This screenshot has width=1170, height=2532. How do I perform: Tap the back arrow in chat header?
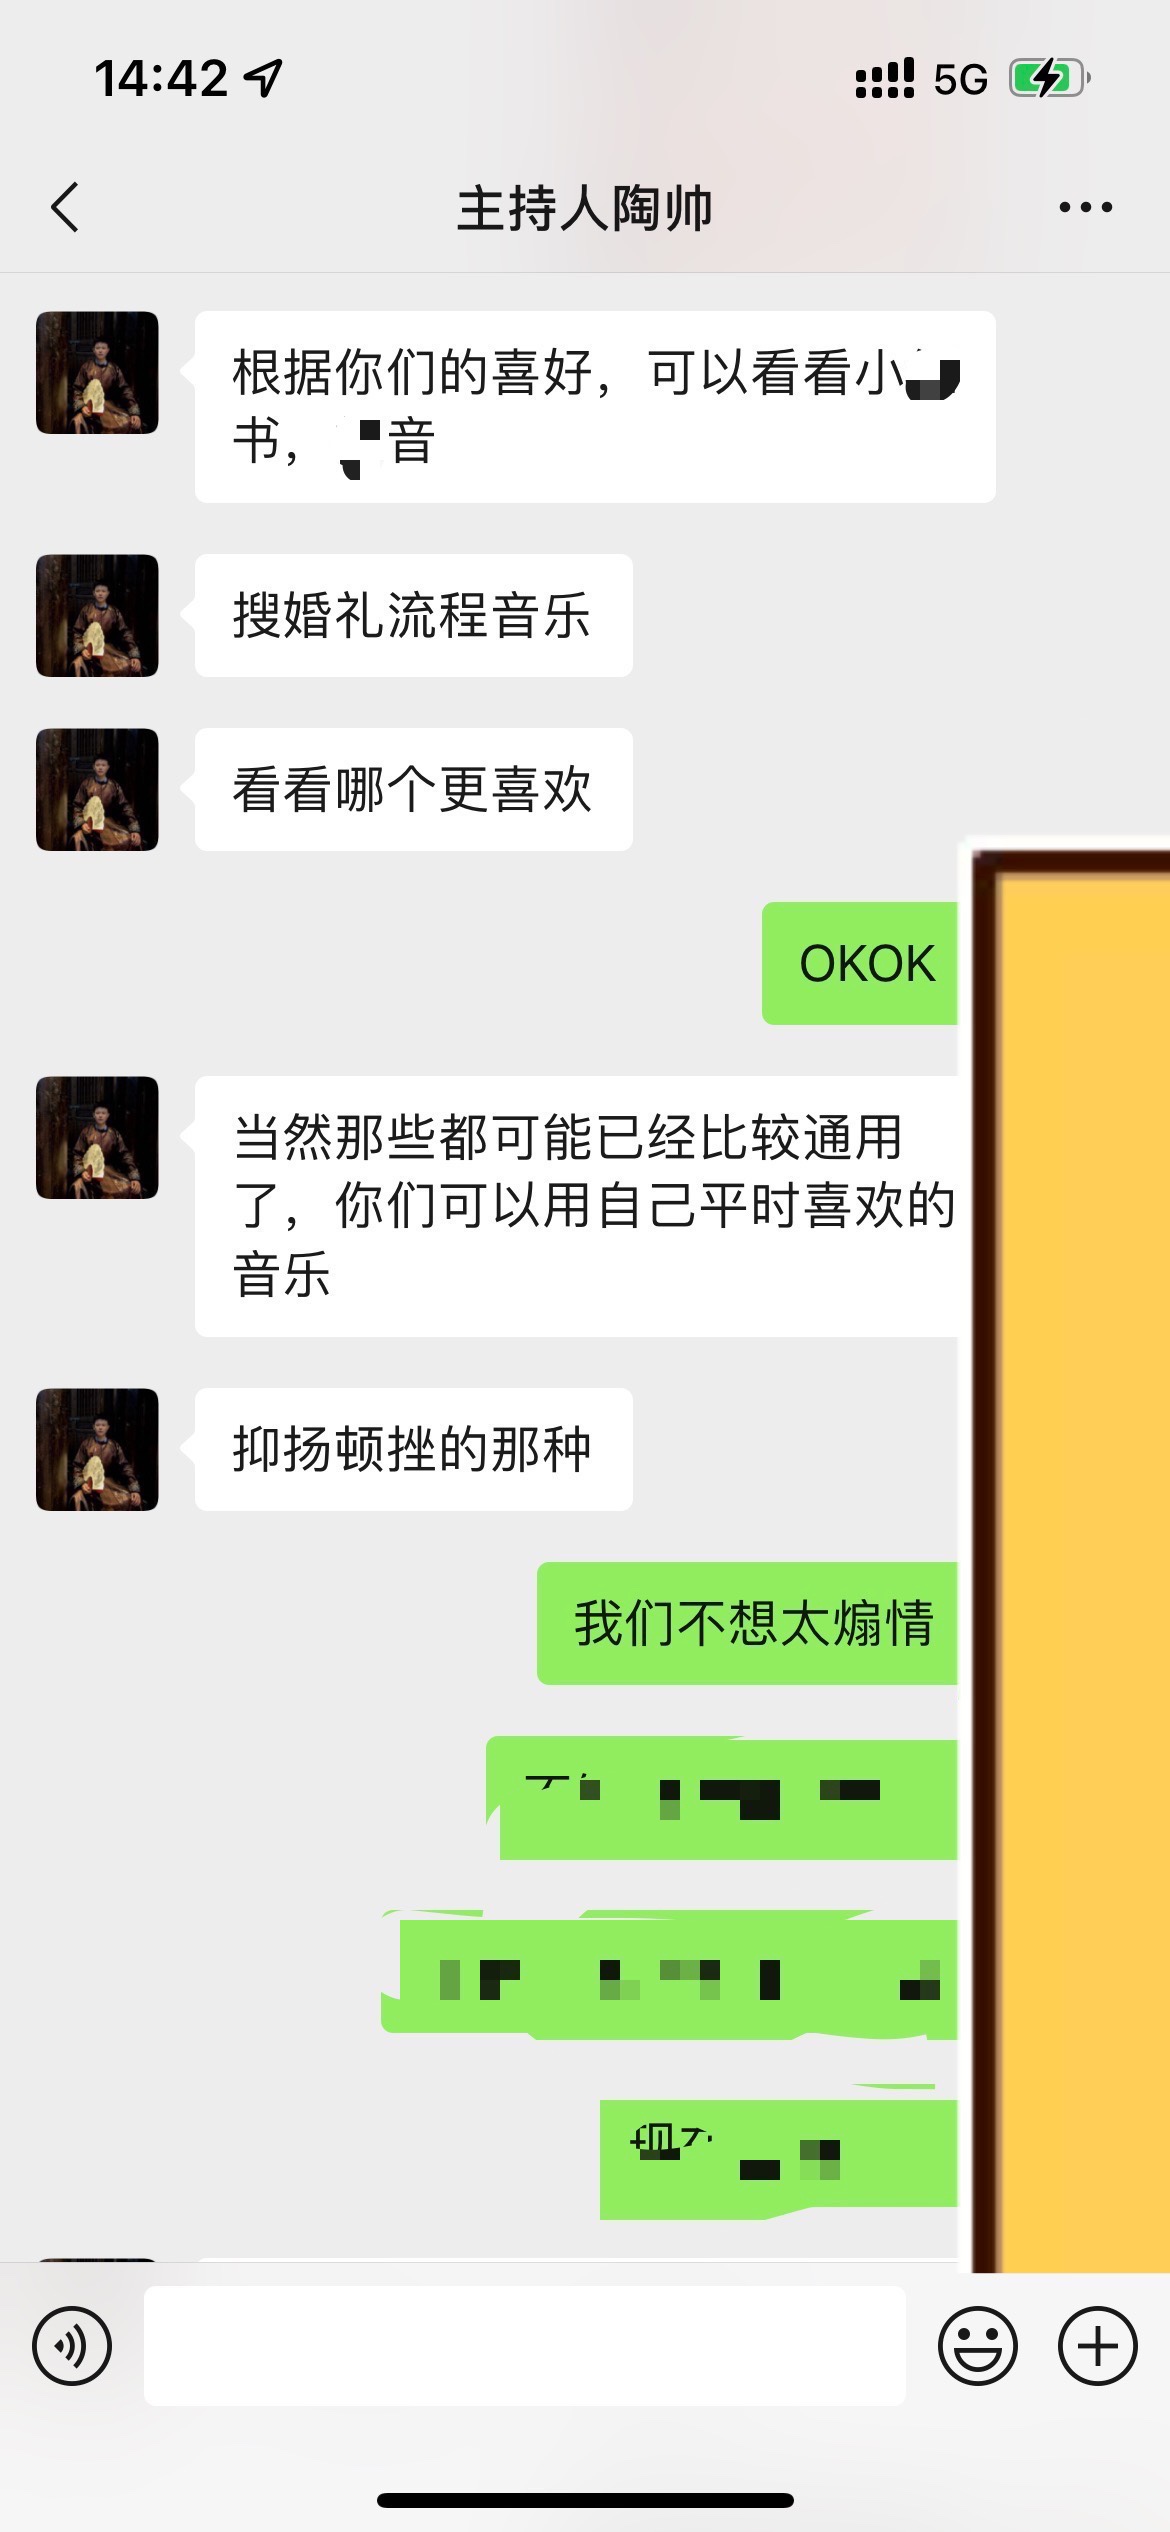(x=65, y=208)
